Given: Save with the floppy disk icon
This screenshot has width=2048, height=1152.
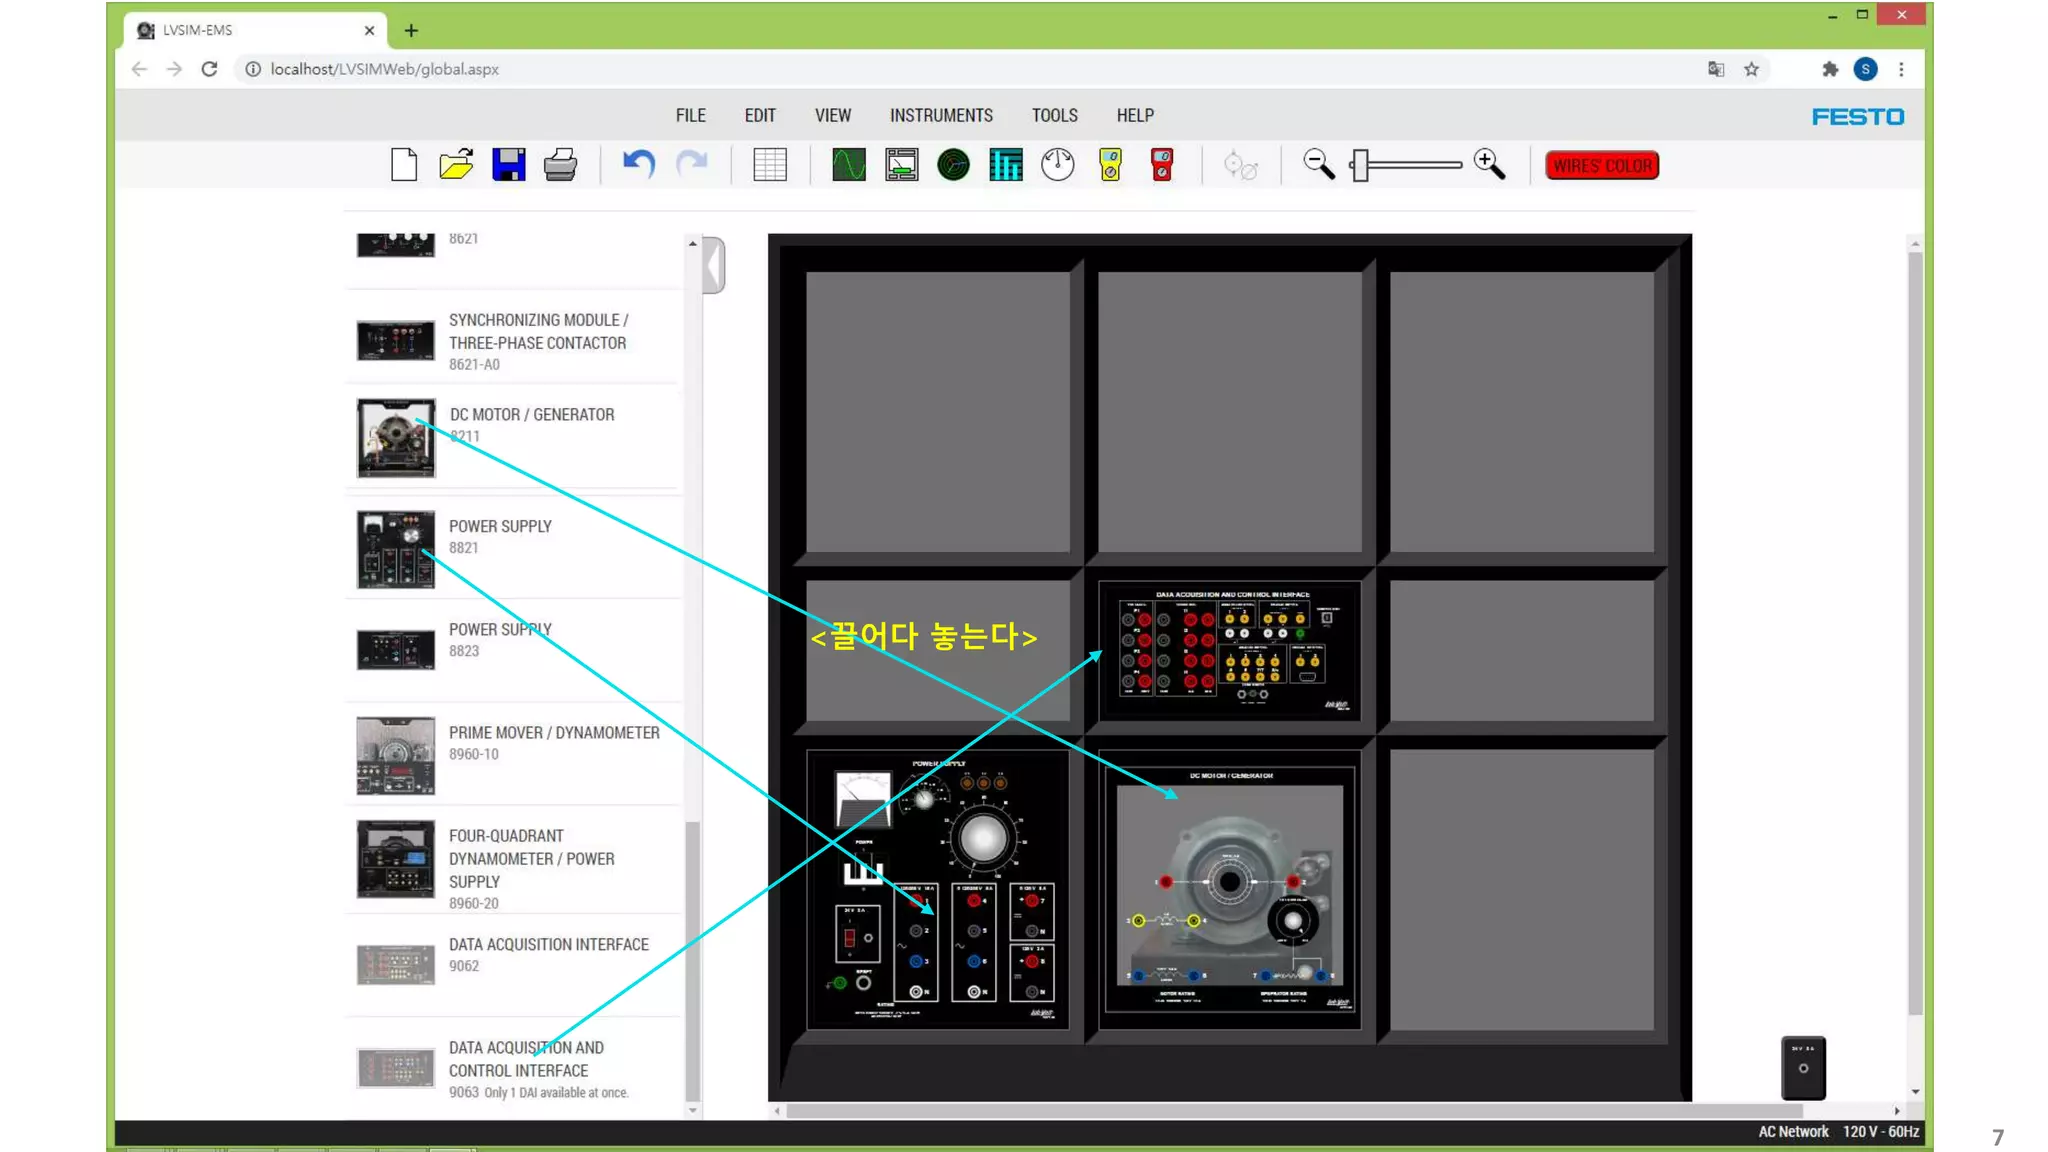Looking at the screenshot, I should (x=508, y=165).
